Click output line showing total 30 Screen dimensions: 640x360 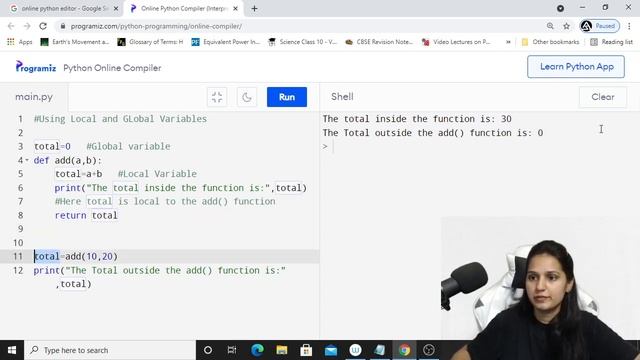pos(417,119)
